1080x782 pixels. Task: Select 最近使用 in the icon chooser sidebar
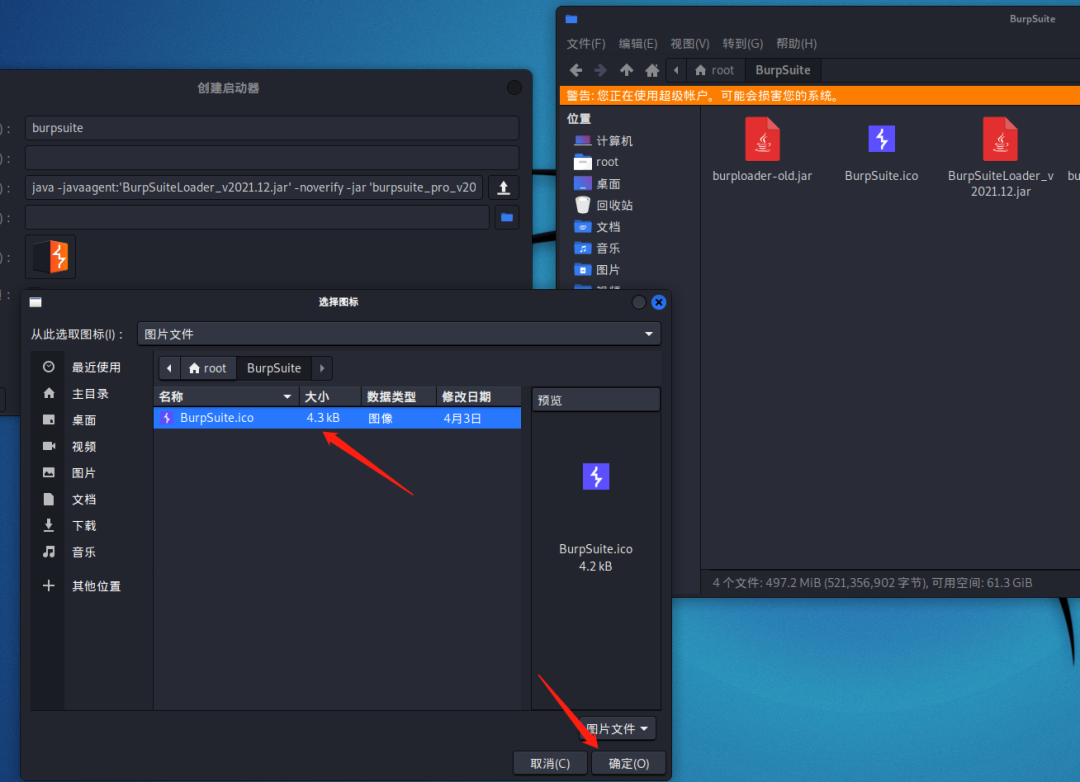(x=90, y=367)
